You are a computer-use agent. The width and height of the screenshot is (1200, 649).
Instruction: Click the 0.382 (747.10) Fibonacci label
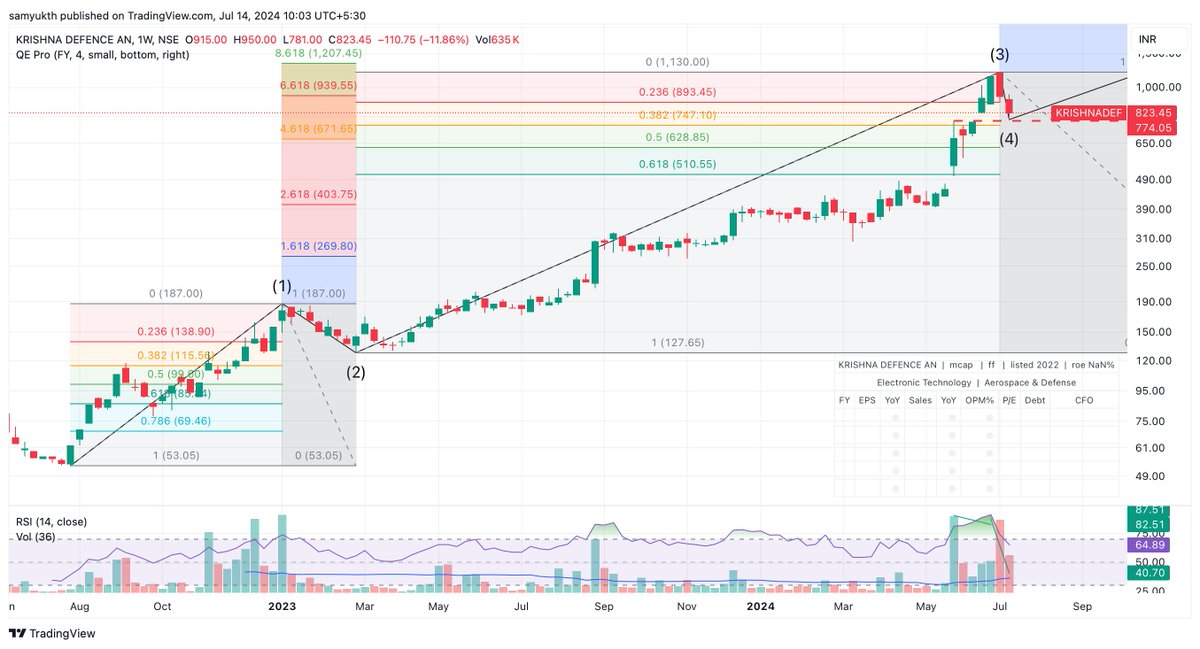(678, 115)
